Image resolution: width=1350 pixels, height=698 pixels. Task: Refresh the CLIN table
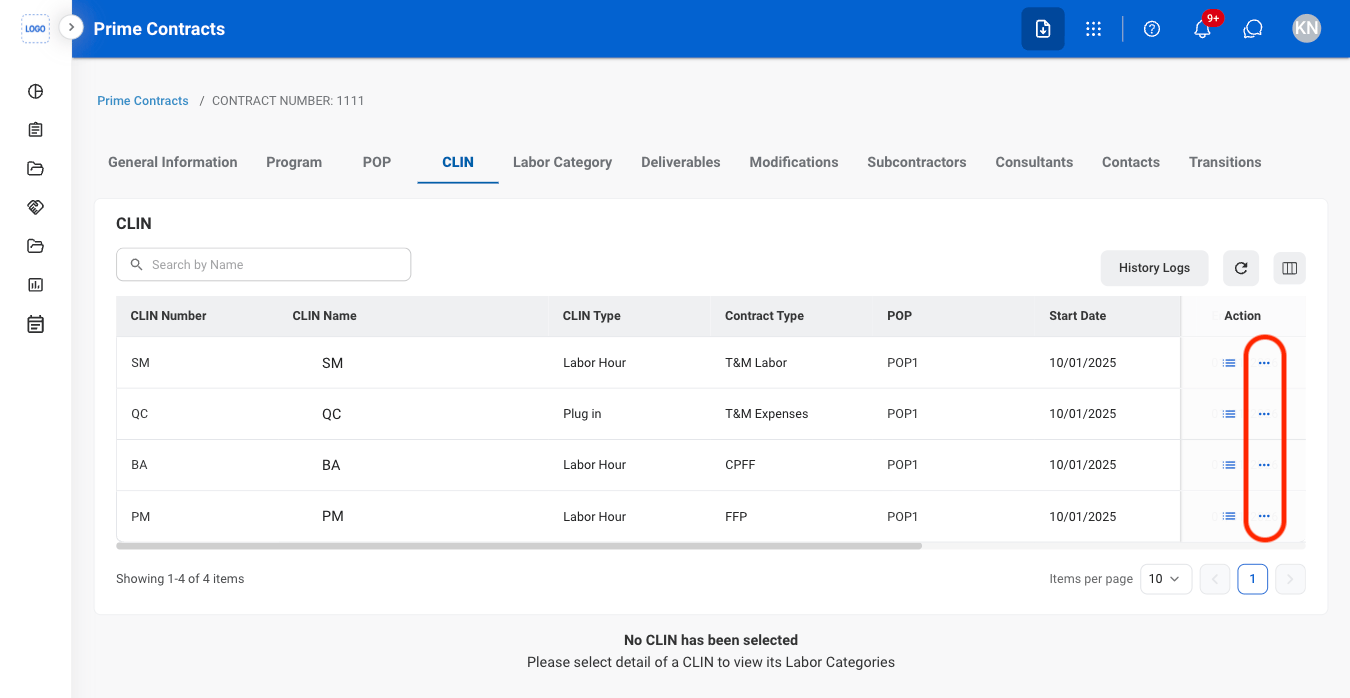pos(1241,268)
